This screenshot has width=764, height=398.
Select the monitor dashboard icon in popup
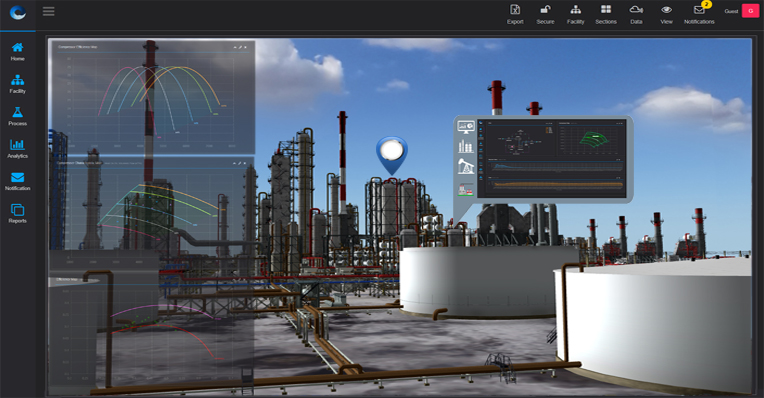(466, 128)
